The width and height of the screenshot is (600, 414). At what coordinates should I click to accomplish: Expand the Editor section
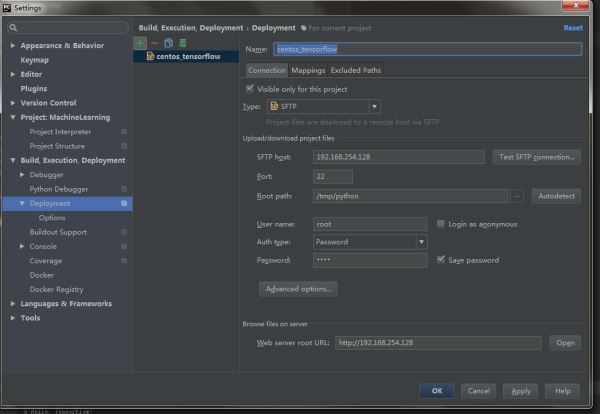pos(13,74)
